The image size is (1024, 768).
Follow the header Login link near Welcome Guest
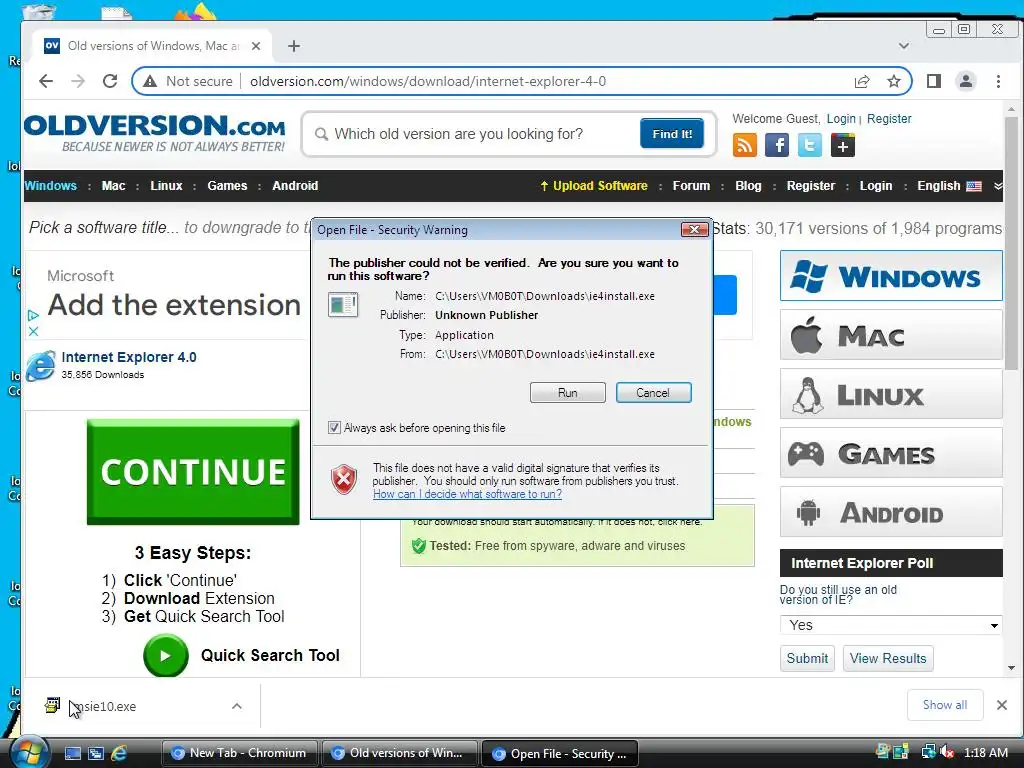point(841,119)
